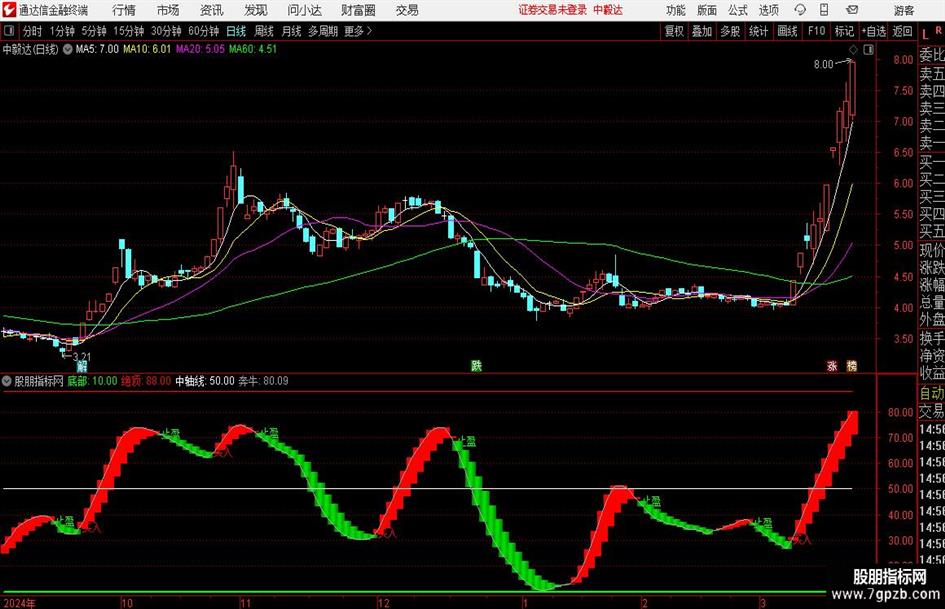Click the 画线 drawing toolbar button
Screen dimensions: 945x609
(x=787, y=31)
